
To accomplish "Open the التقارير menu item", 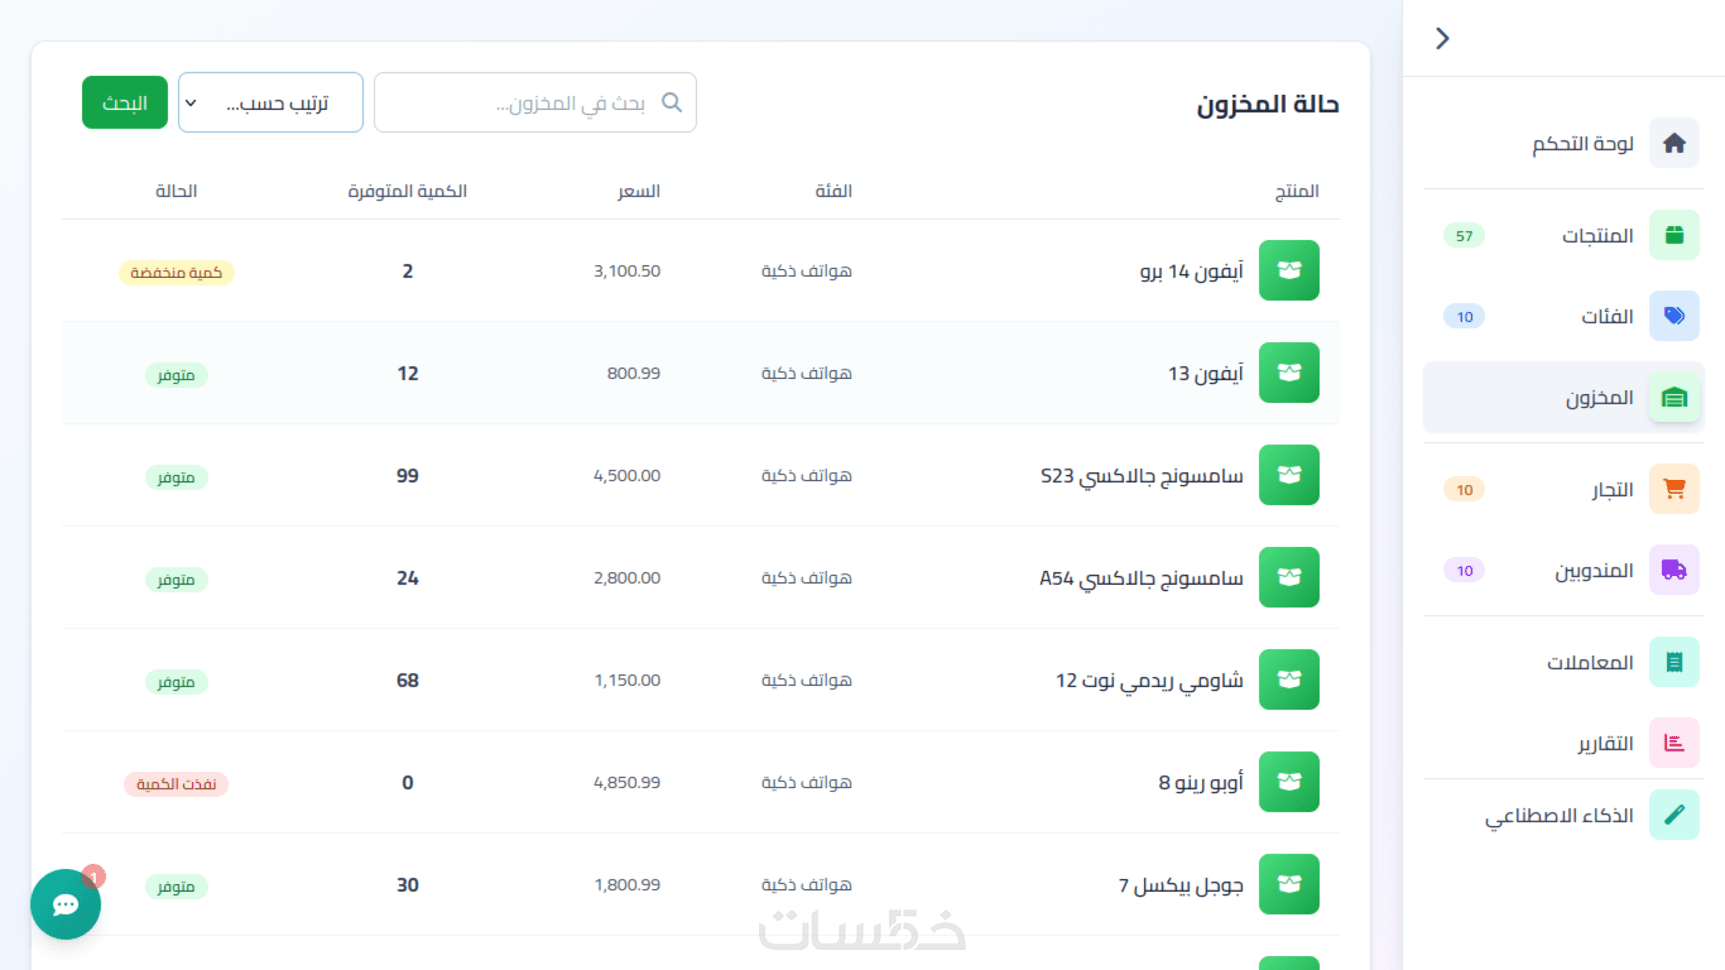I will [1564, 743].
